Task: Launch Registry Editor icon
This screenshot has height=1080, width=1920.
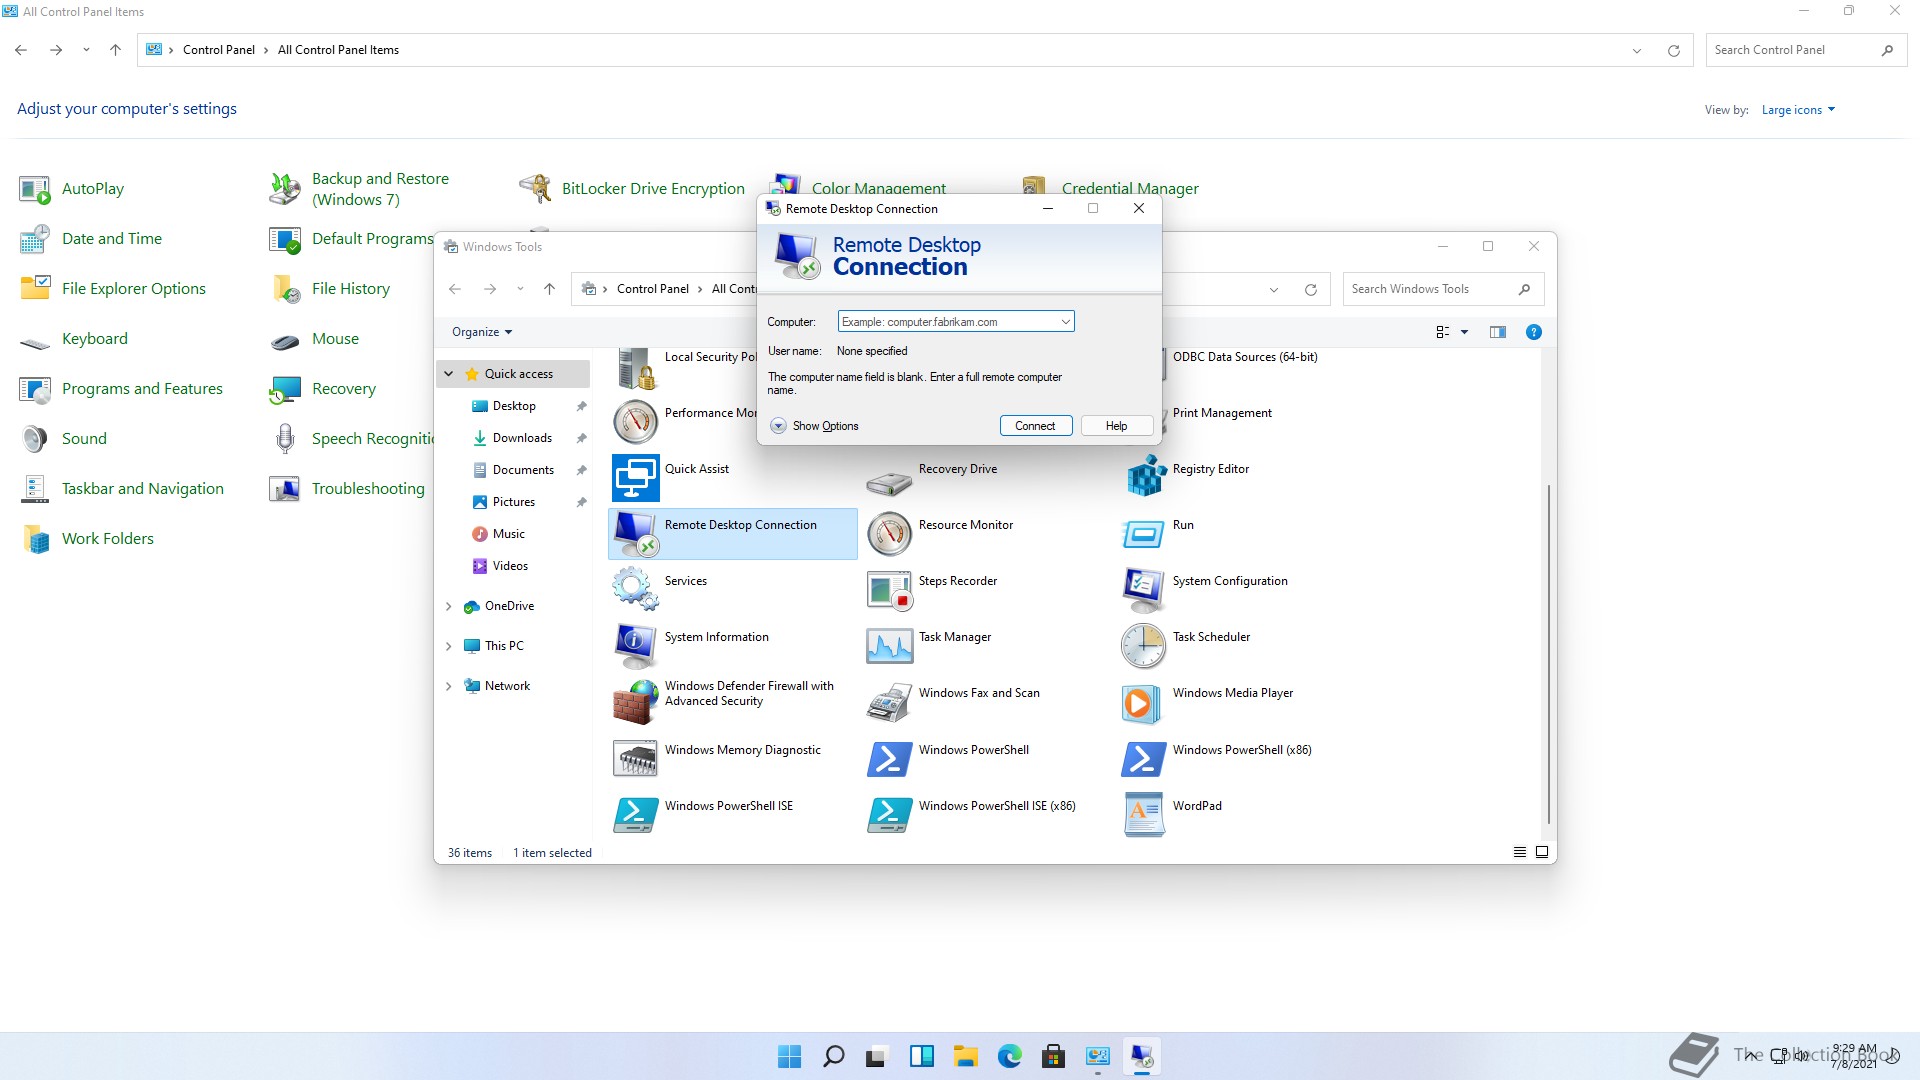Action: (x=1144, y=477)
